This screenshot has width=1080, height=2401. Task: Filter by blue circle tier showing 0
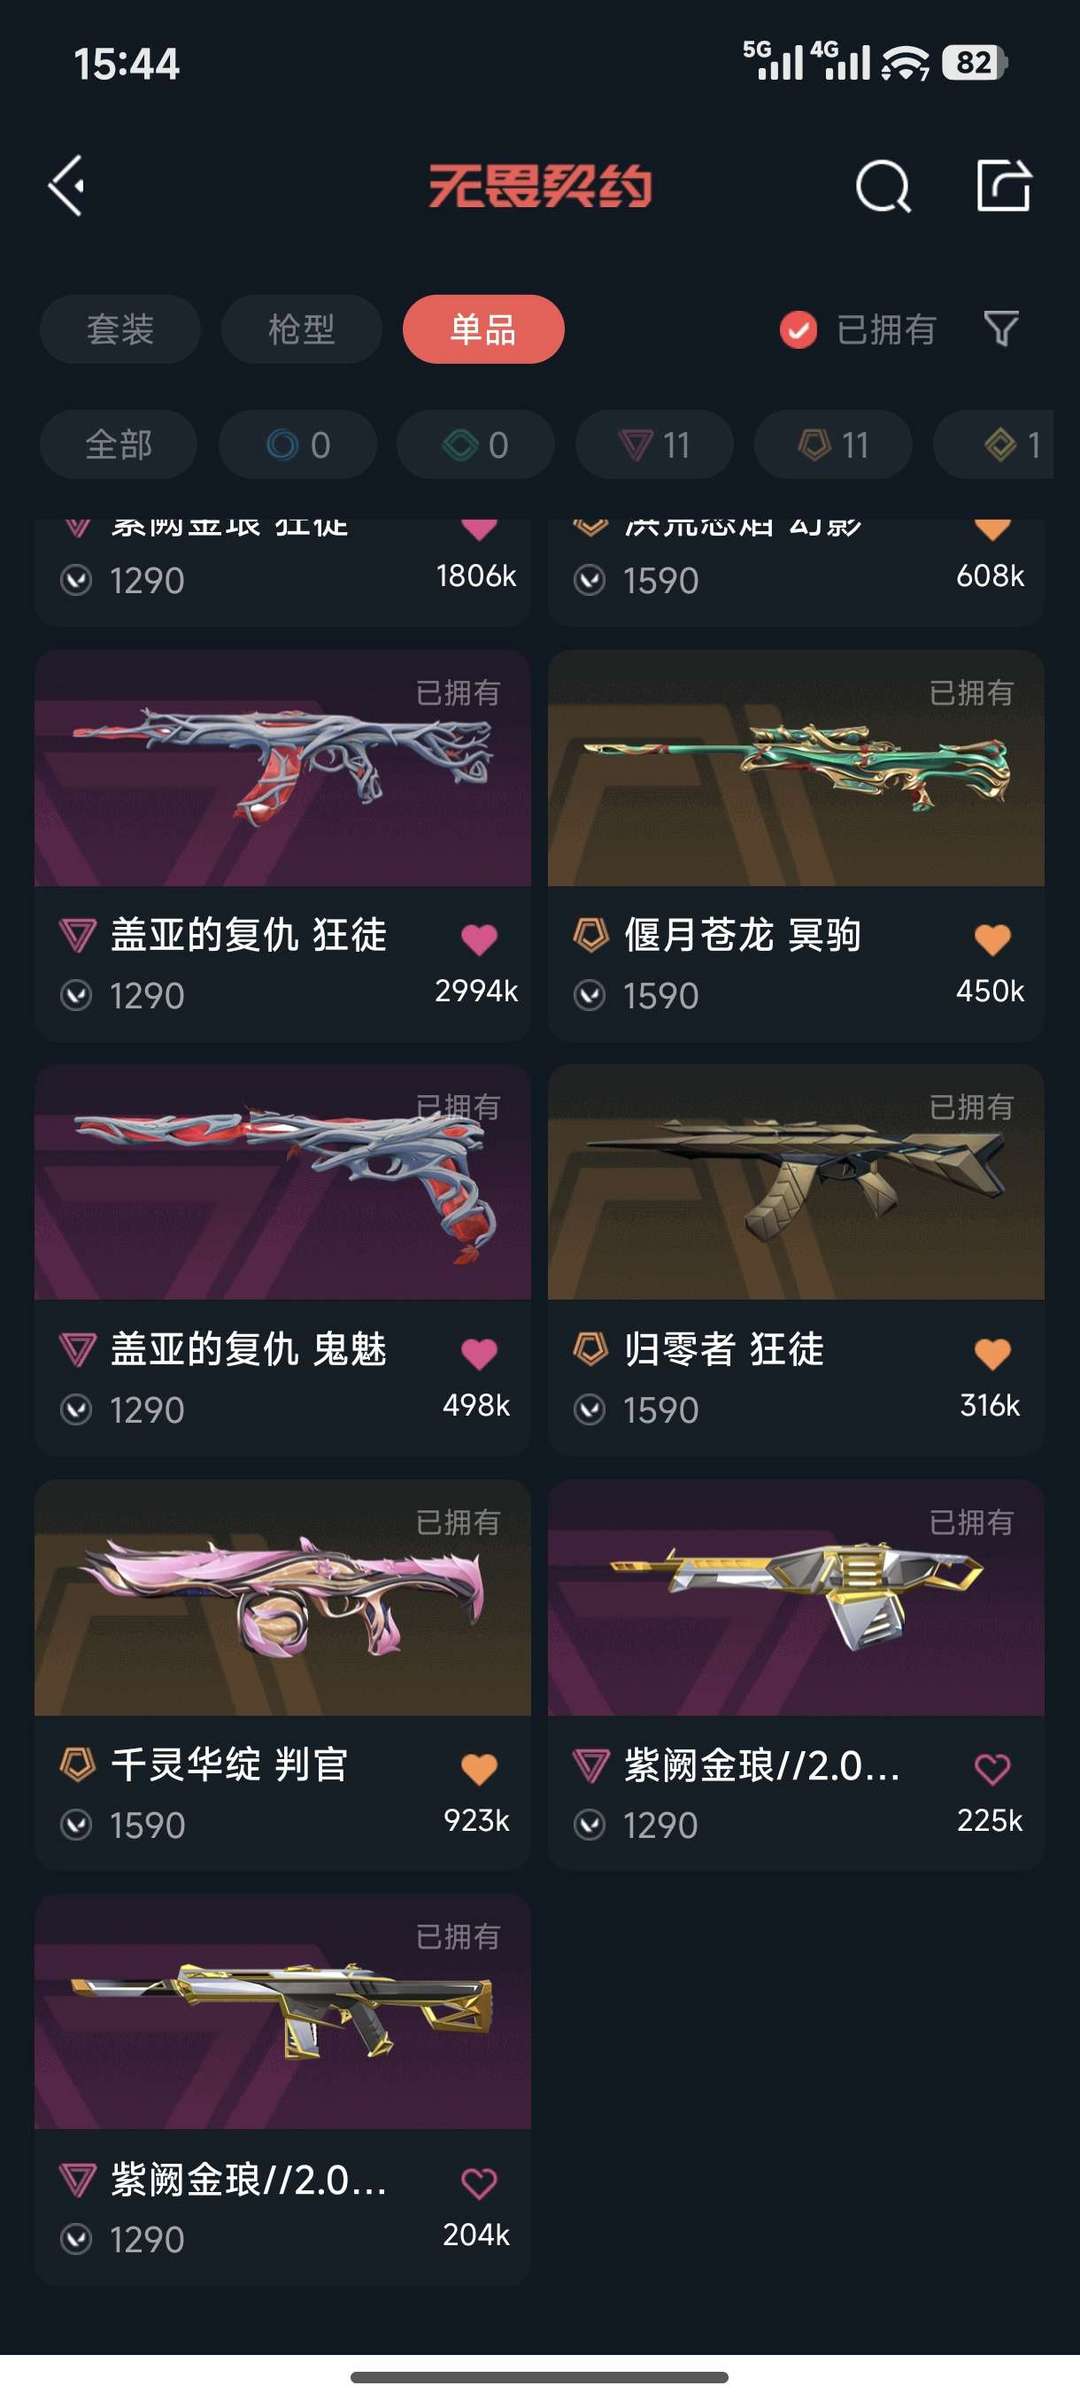coord(298,444)
